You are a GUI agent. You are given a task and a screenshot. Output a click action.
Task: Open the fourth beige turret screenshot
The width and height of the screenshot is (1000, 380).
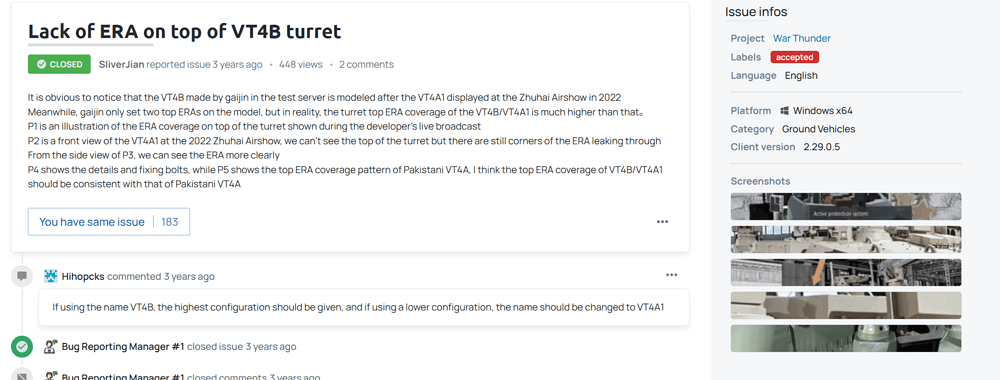click(x=846, y=305)
